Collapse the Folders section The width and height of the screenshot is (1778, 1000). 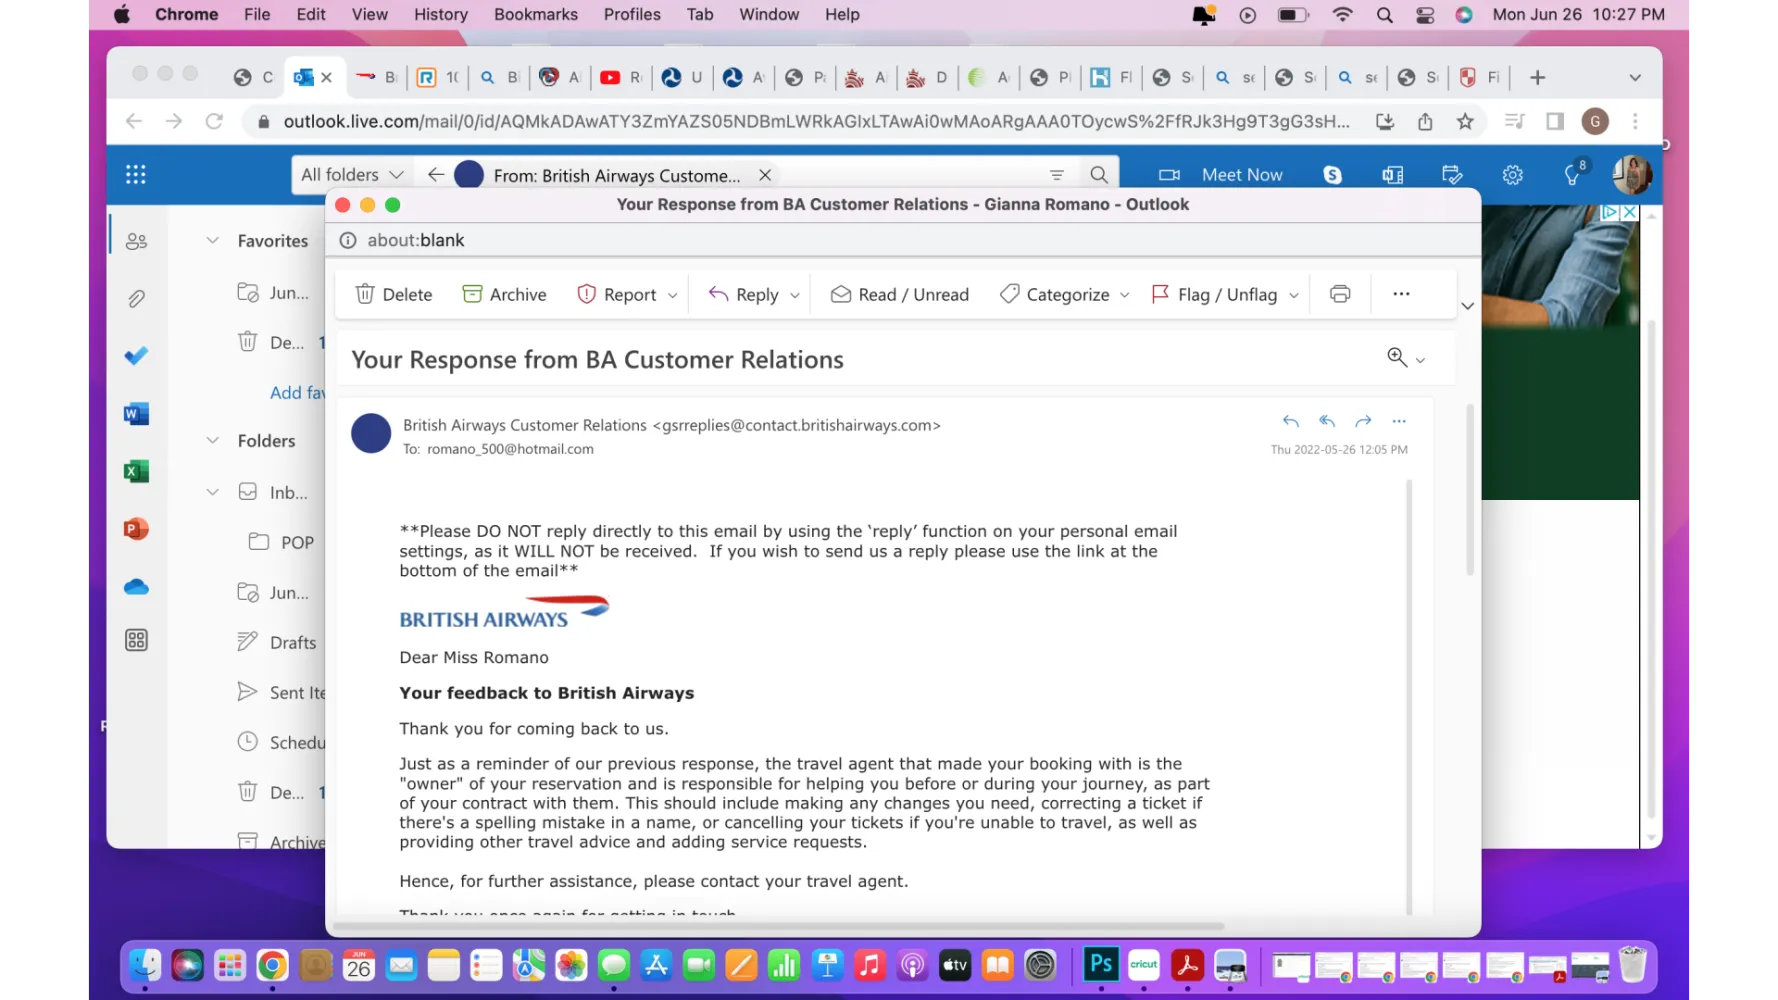(212, 440)
